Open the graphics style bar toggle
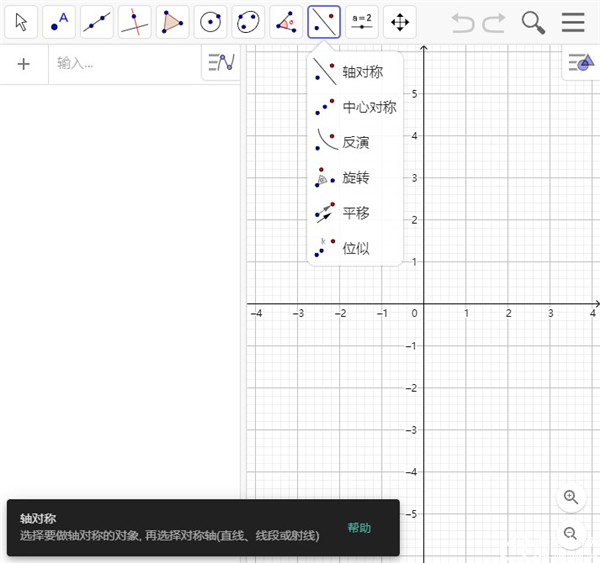This screenshot has height=563, width=600. point(580,63)
